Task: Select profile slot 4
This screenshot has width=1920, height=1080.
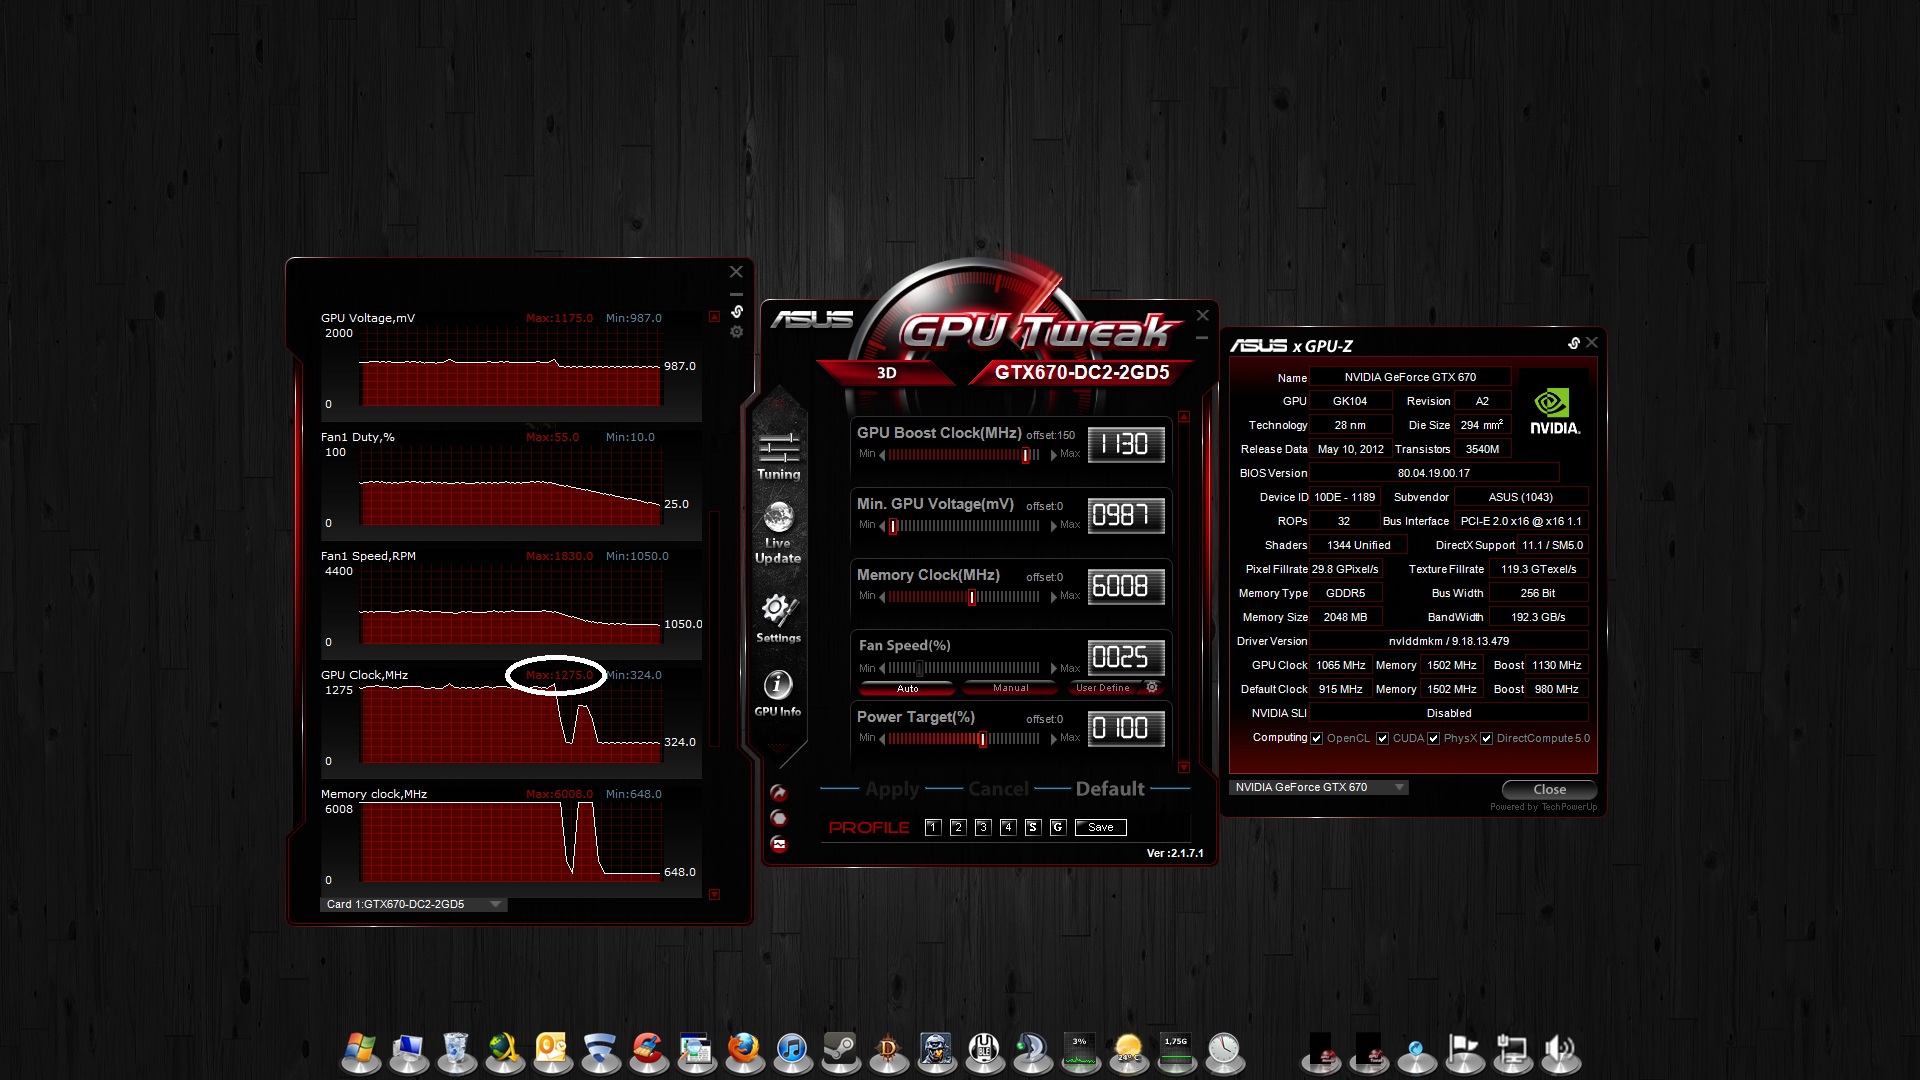Action: click(x=1008, y=827)
